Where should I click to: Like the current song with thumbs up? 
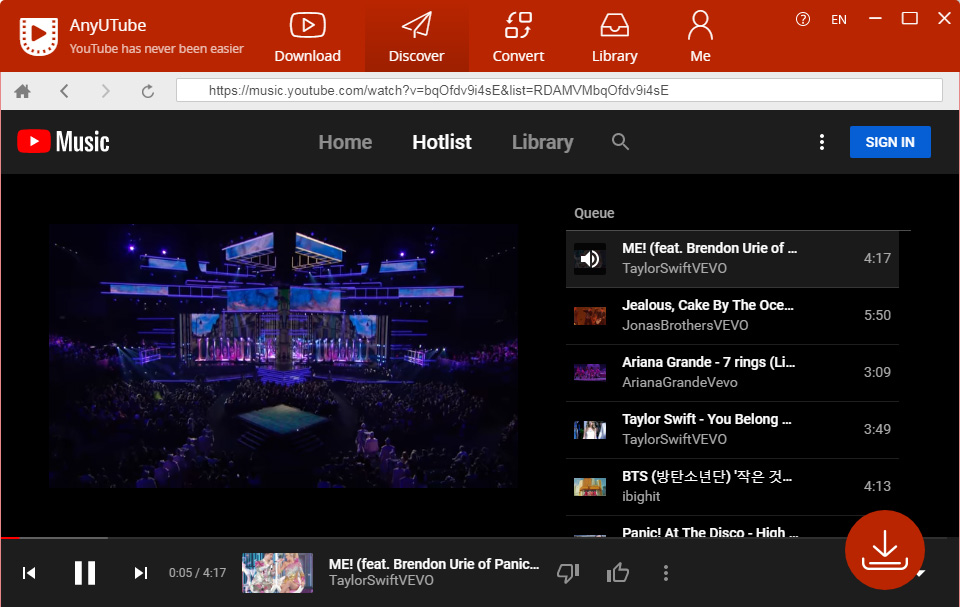pos(618,573)
